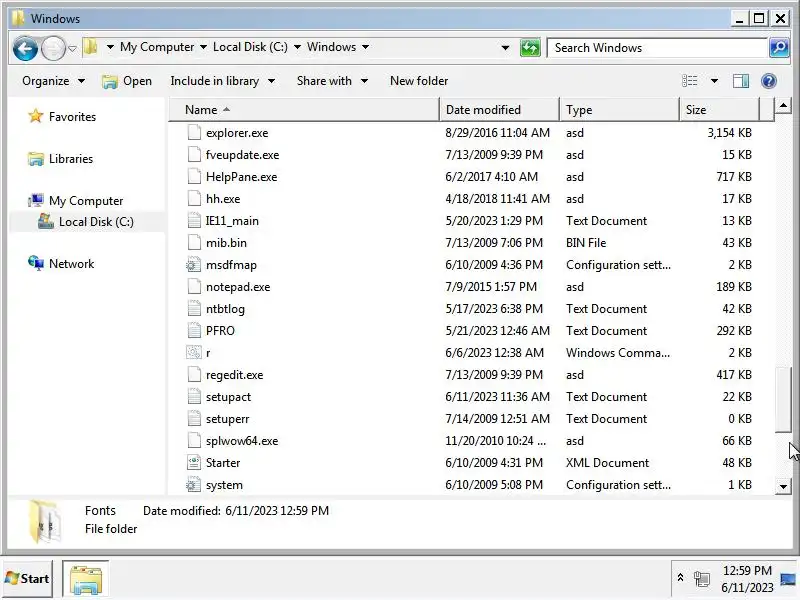This screenshot has height=600, width=800.
Task: Select the regedit.exe file icon
Action: click(194, 374)
